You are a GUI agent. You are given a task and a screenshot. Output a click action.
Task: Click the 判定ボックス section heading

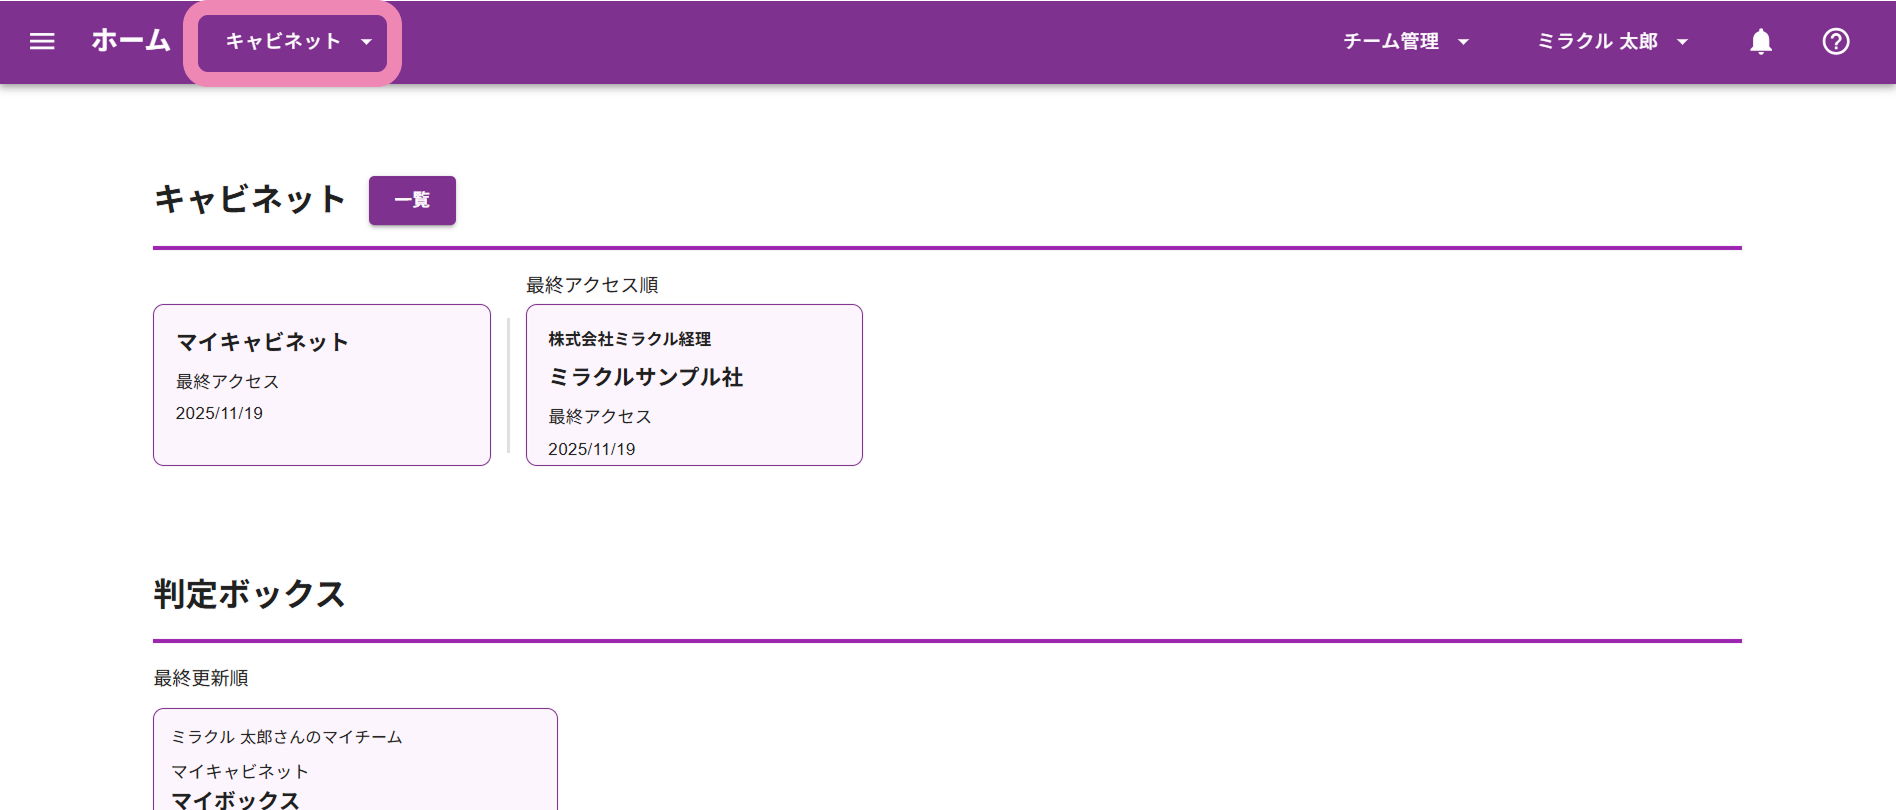[x=249, y=594]
